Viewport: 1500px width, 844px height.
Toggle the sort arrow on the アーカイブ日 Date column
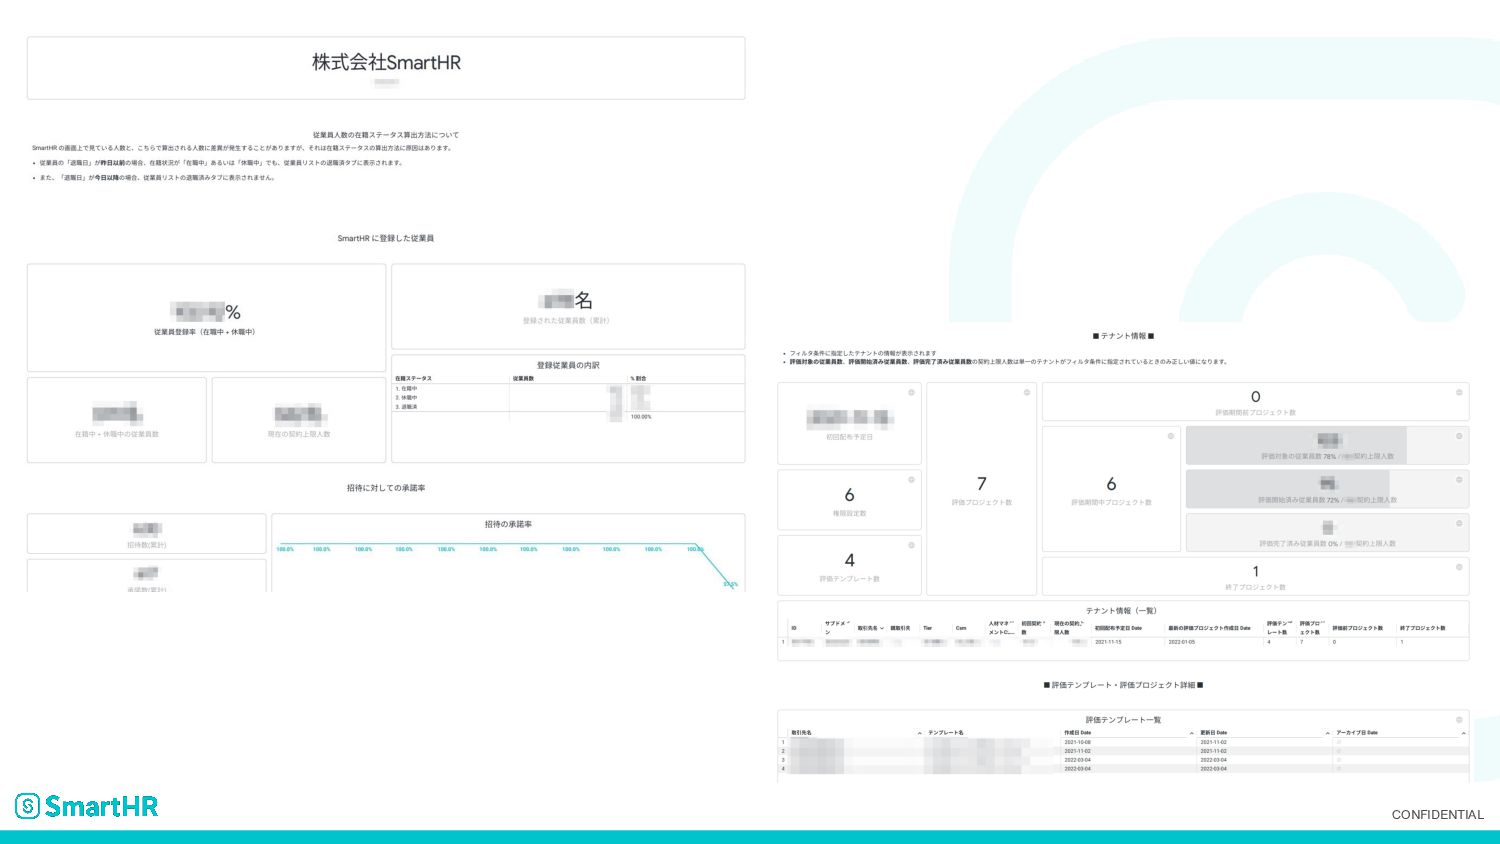click(1463, 733)
